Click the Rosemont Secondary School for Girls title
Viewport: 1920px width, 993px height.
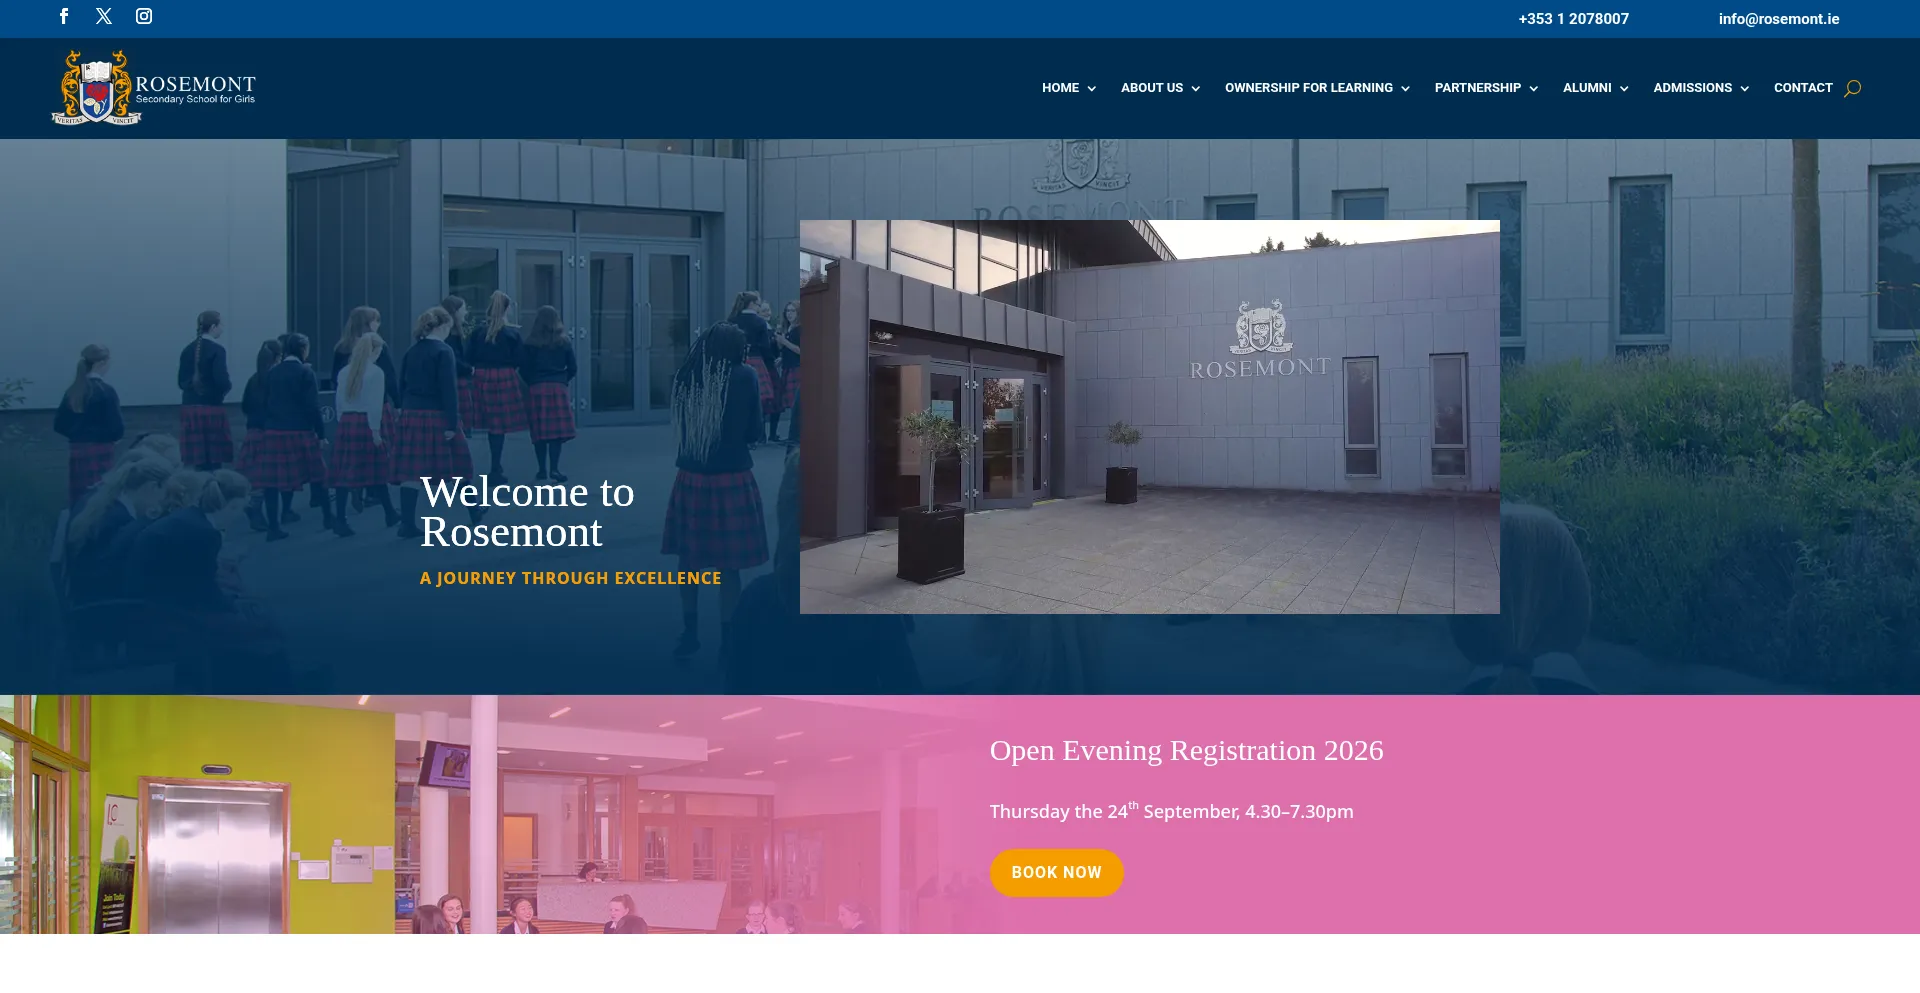(x=196, y=89)
